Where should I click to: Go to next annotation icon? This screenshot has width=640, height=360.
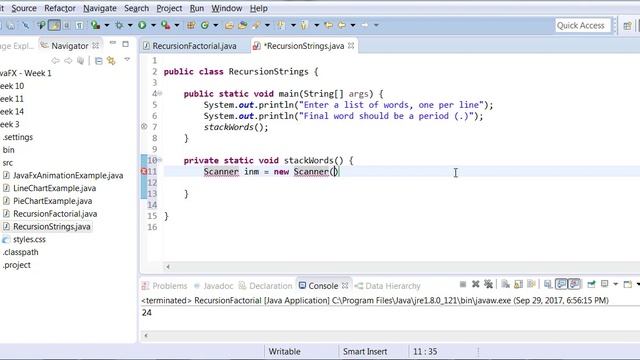[x=281, y=25]
